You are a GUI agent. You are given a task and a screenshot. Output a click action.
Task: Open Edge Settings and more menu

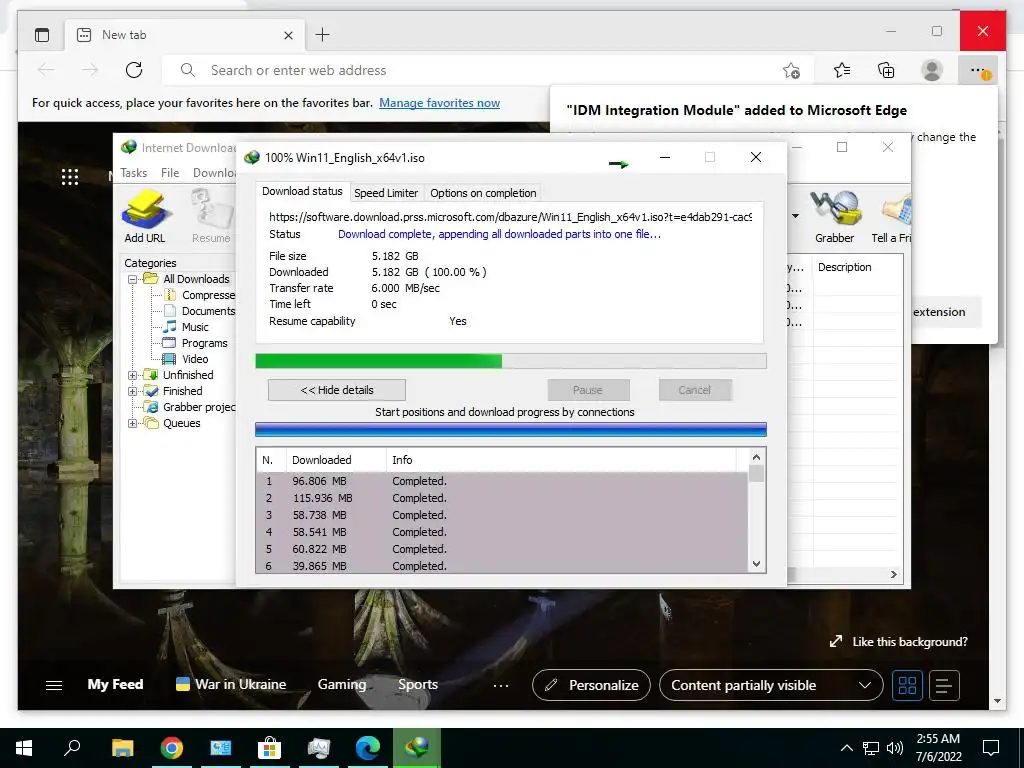point(978,70)
